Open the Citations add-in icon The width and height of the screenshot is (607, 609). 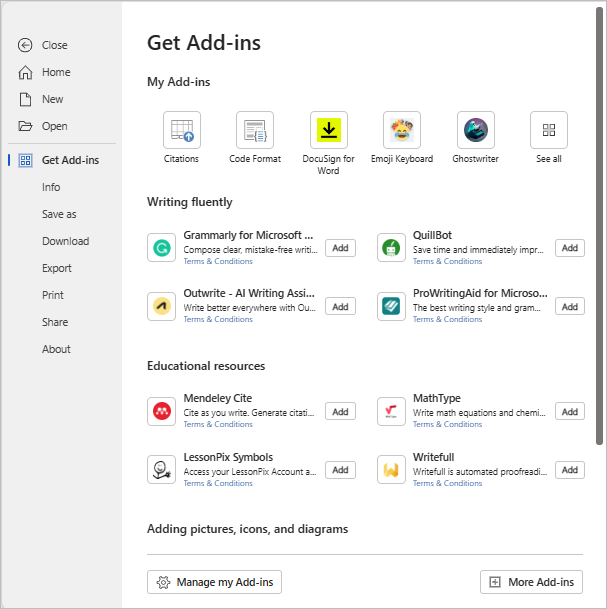pos(182,130)
